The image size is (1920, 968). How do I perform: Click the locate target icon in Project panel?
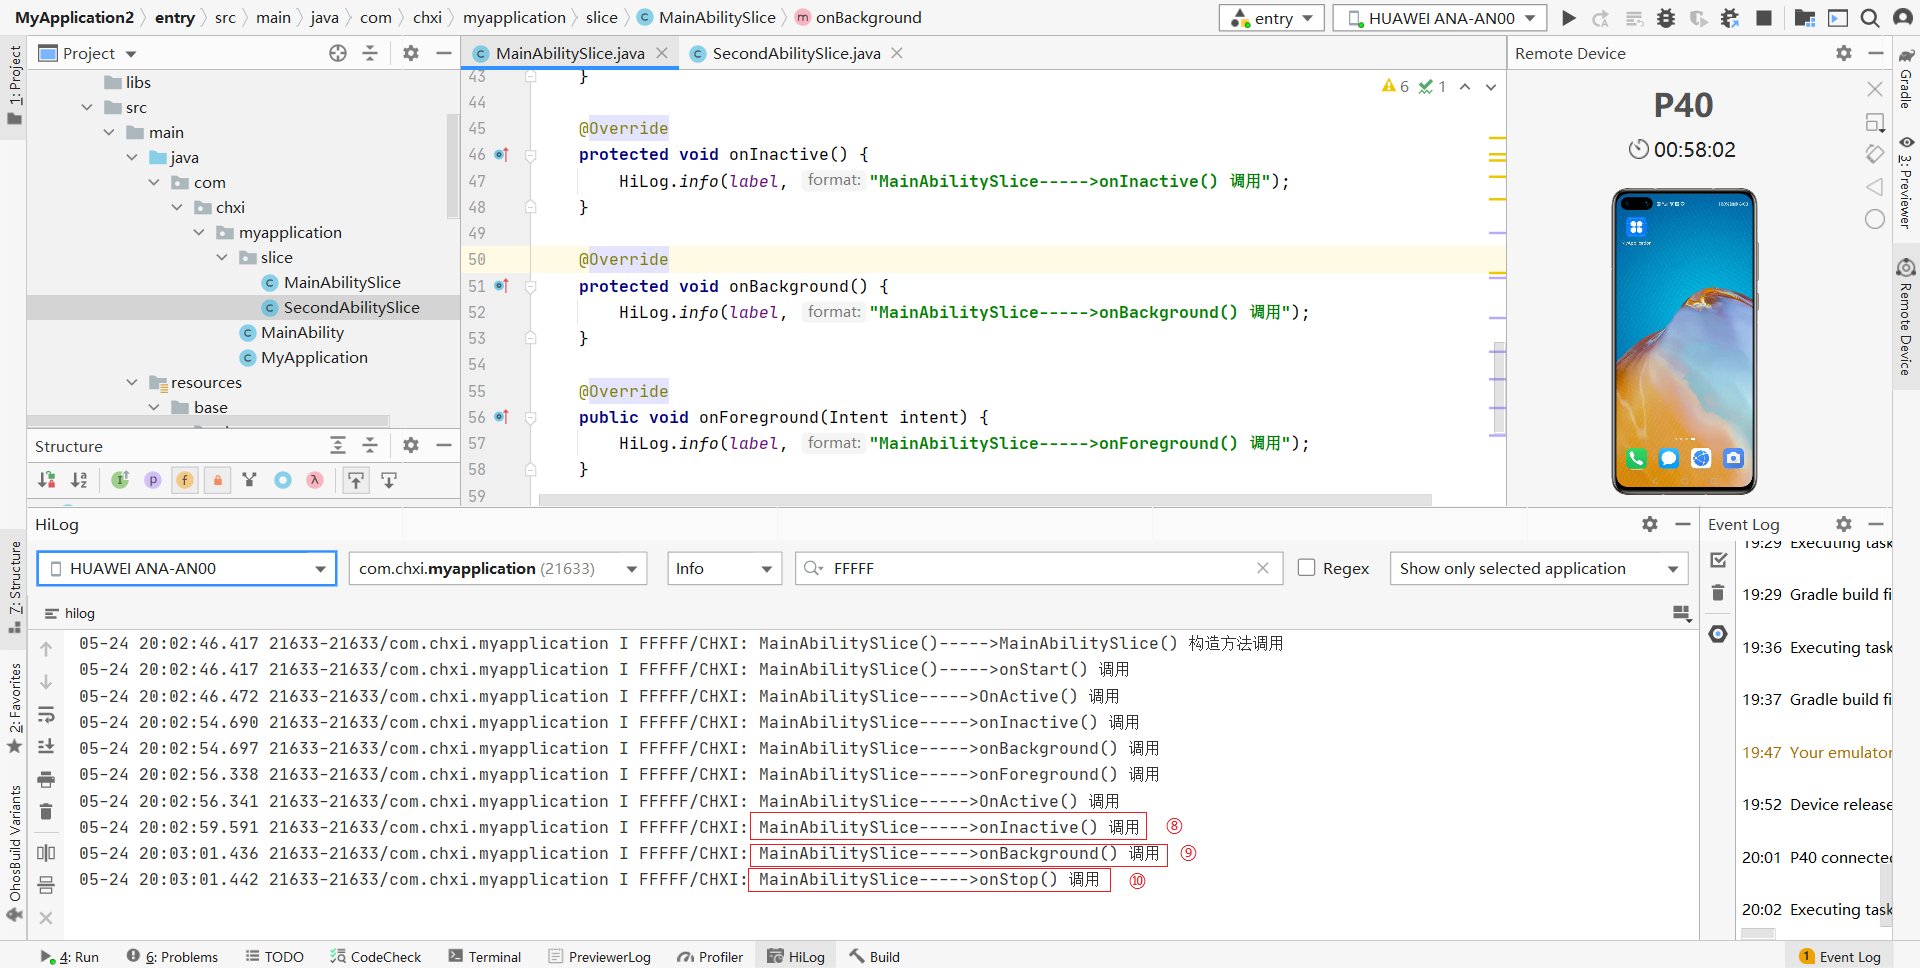click(x=338, y=53)
